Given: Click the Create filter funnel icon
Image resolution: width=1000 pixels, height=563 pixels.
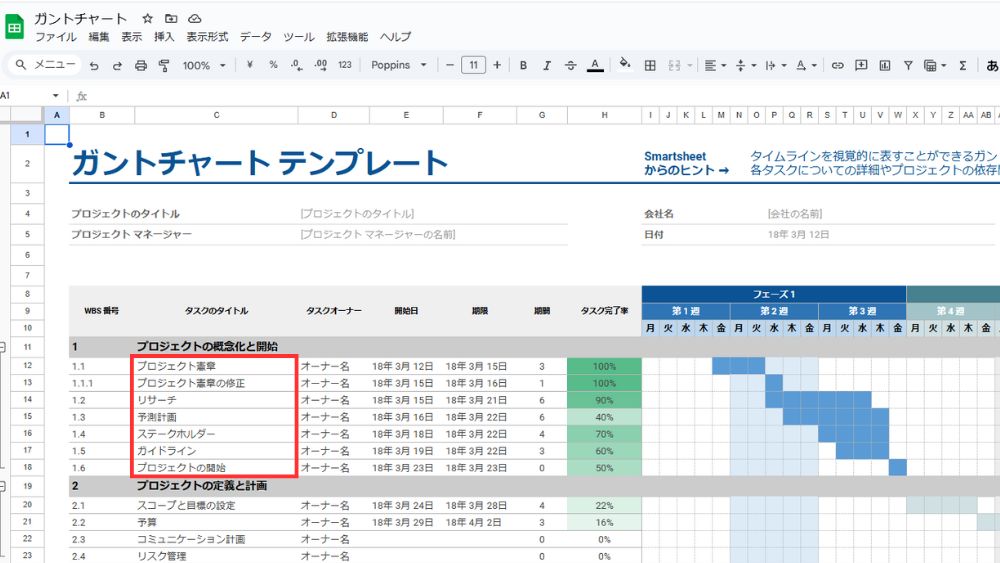Looking at the screenshot, I should (908, 66).
